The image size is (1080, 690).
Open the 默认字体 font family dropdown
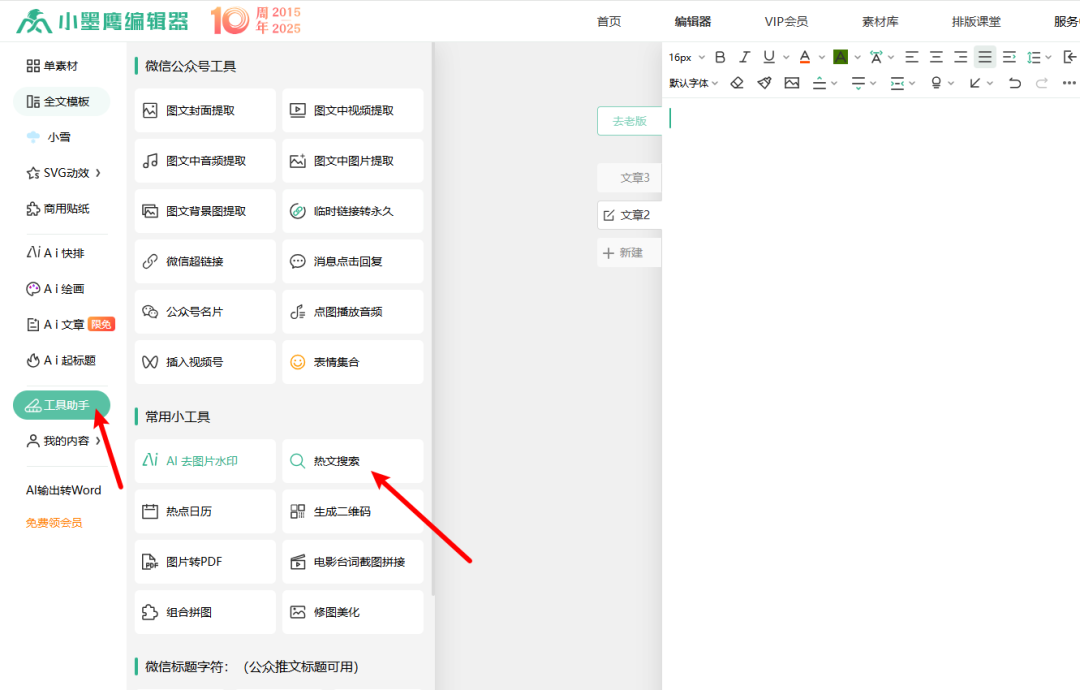point(693,83)
